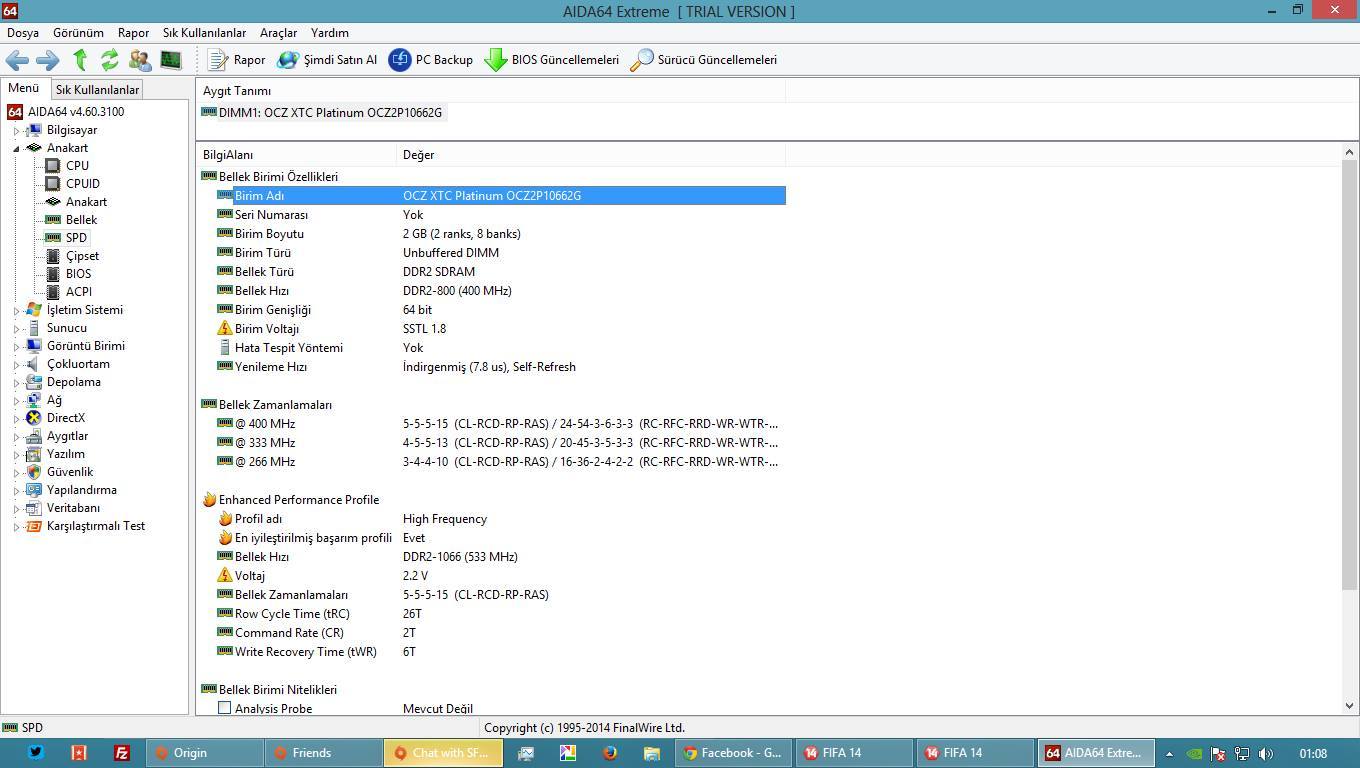Click the scrollbar down arrow

1349,706
